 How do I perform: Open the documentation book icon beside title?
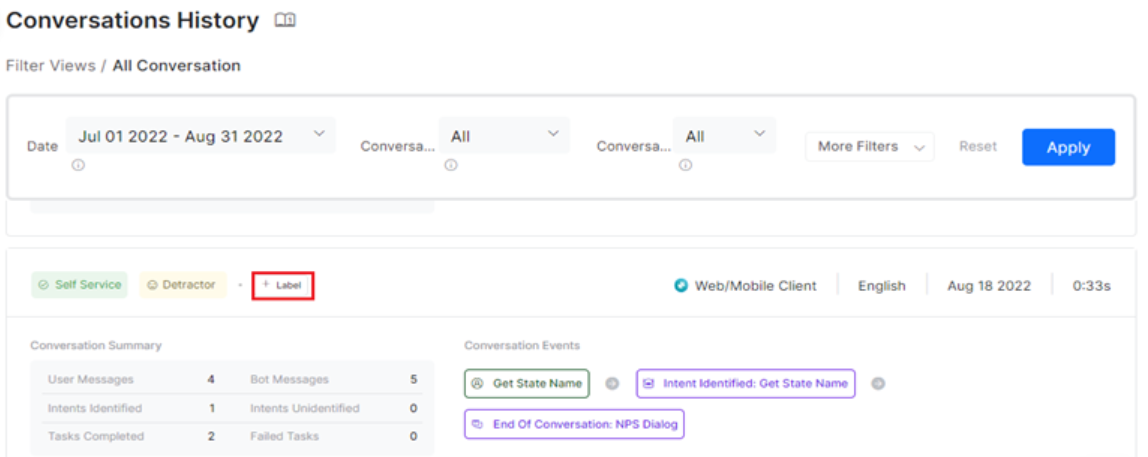[285, 21]
